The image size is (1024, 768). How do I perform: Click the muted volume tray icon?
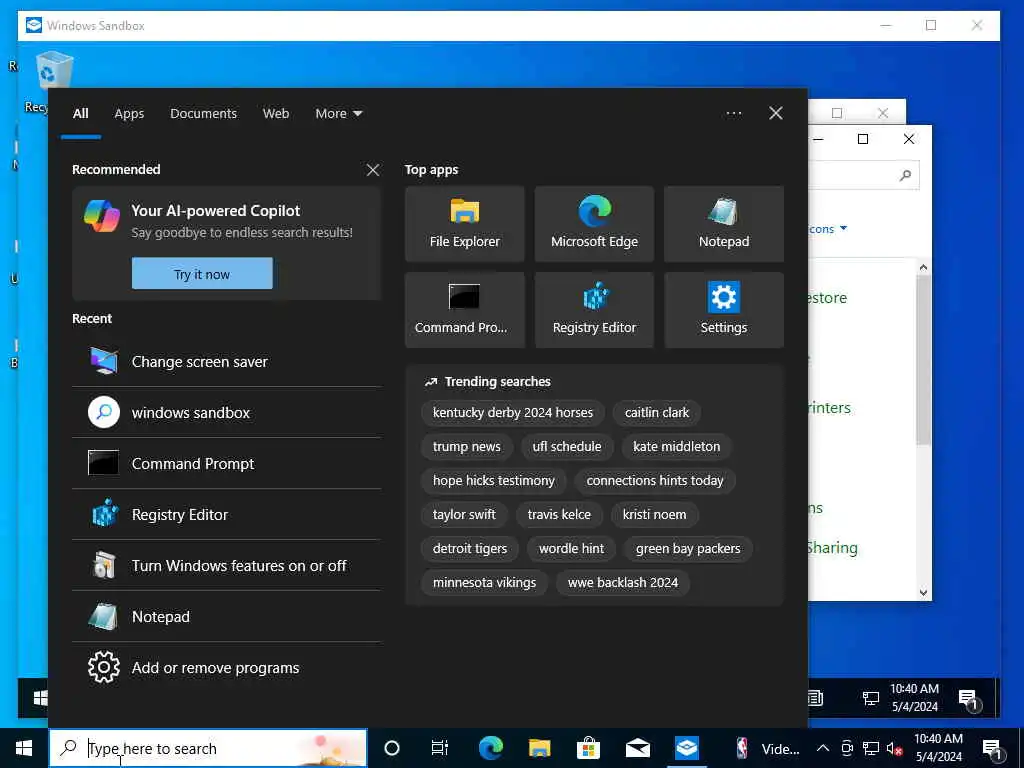coord(894,748)
